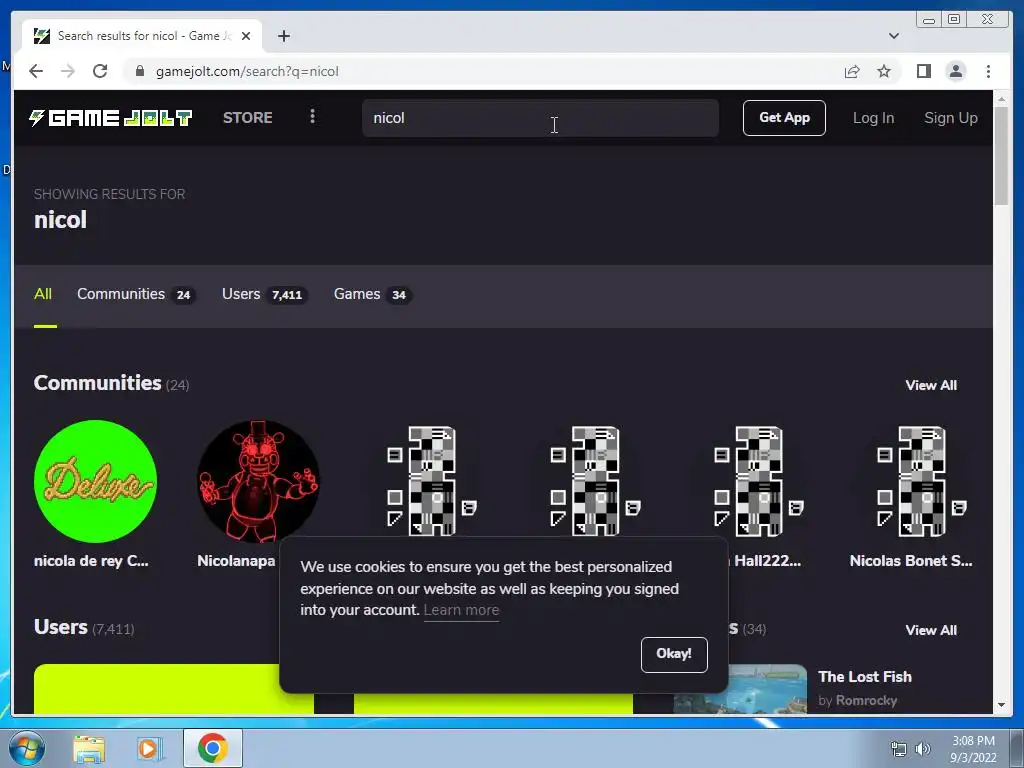The image size is (1024, 768).
Task: Open the Windows Start menu
Action: pyautogui.click(x=27, y=748)
